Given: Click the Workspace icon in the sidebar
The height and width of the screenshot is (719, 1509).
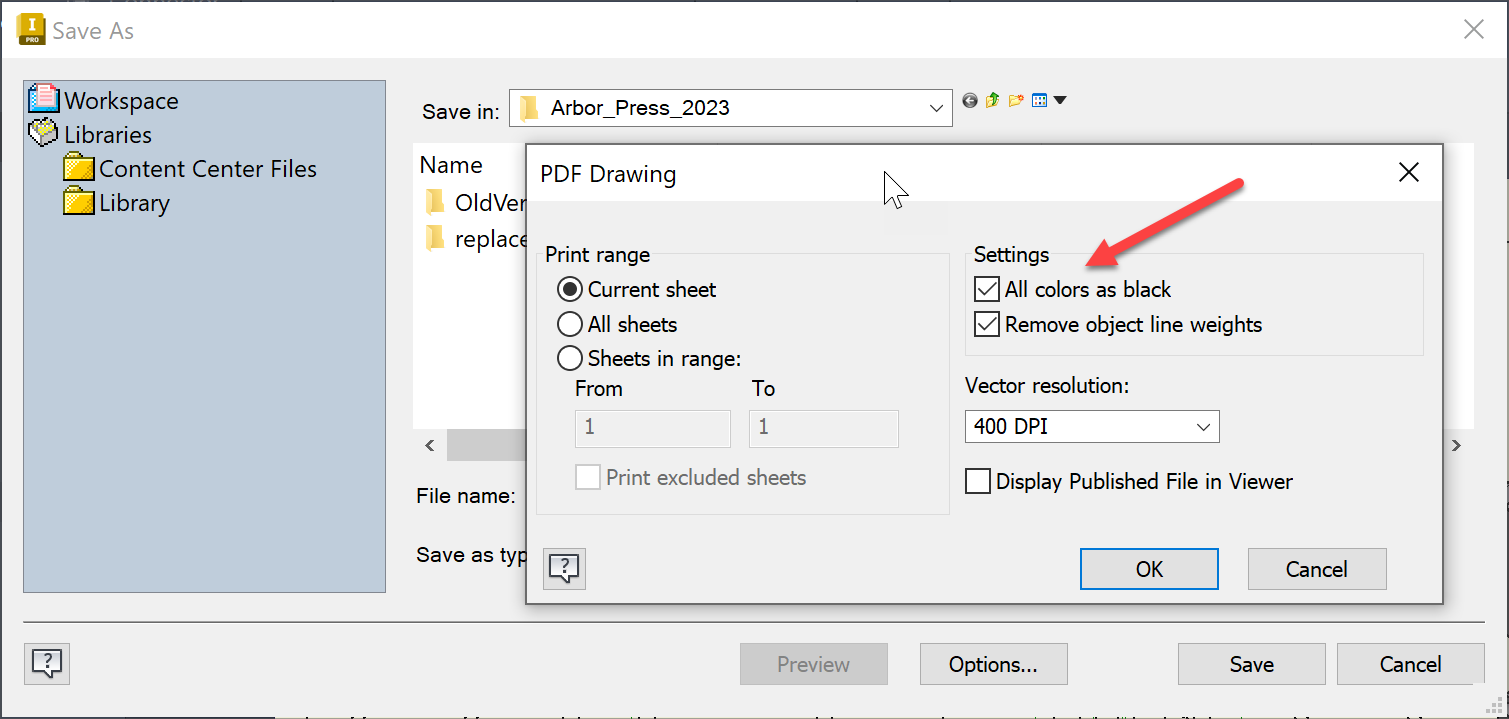Looking at the screenshot, I should click(x=45, y=100).
